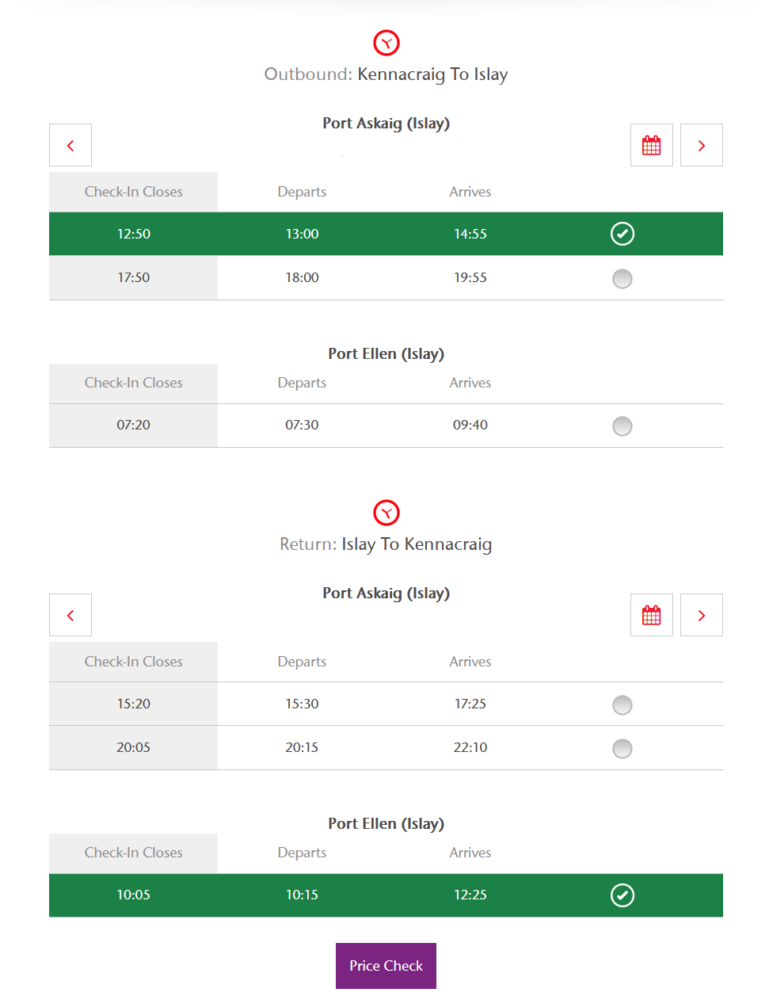The height and width of the screenshot is (1000, 773).
Task: Click the checked 13:00 outbound sailing checkmark
Action: [x=622, y=234]
